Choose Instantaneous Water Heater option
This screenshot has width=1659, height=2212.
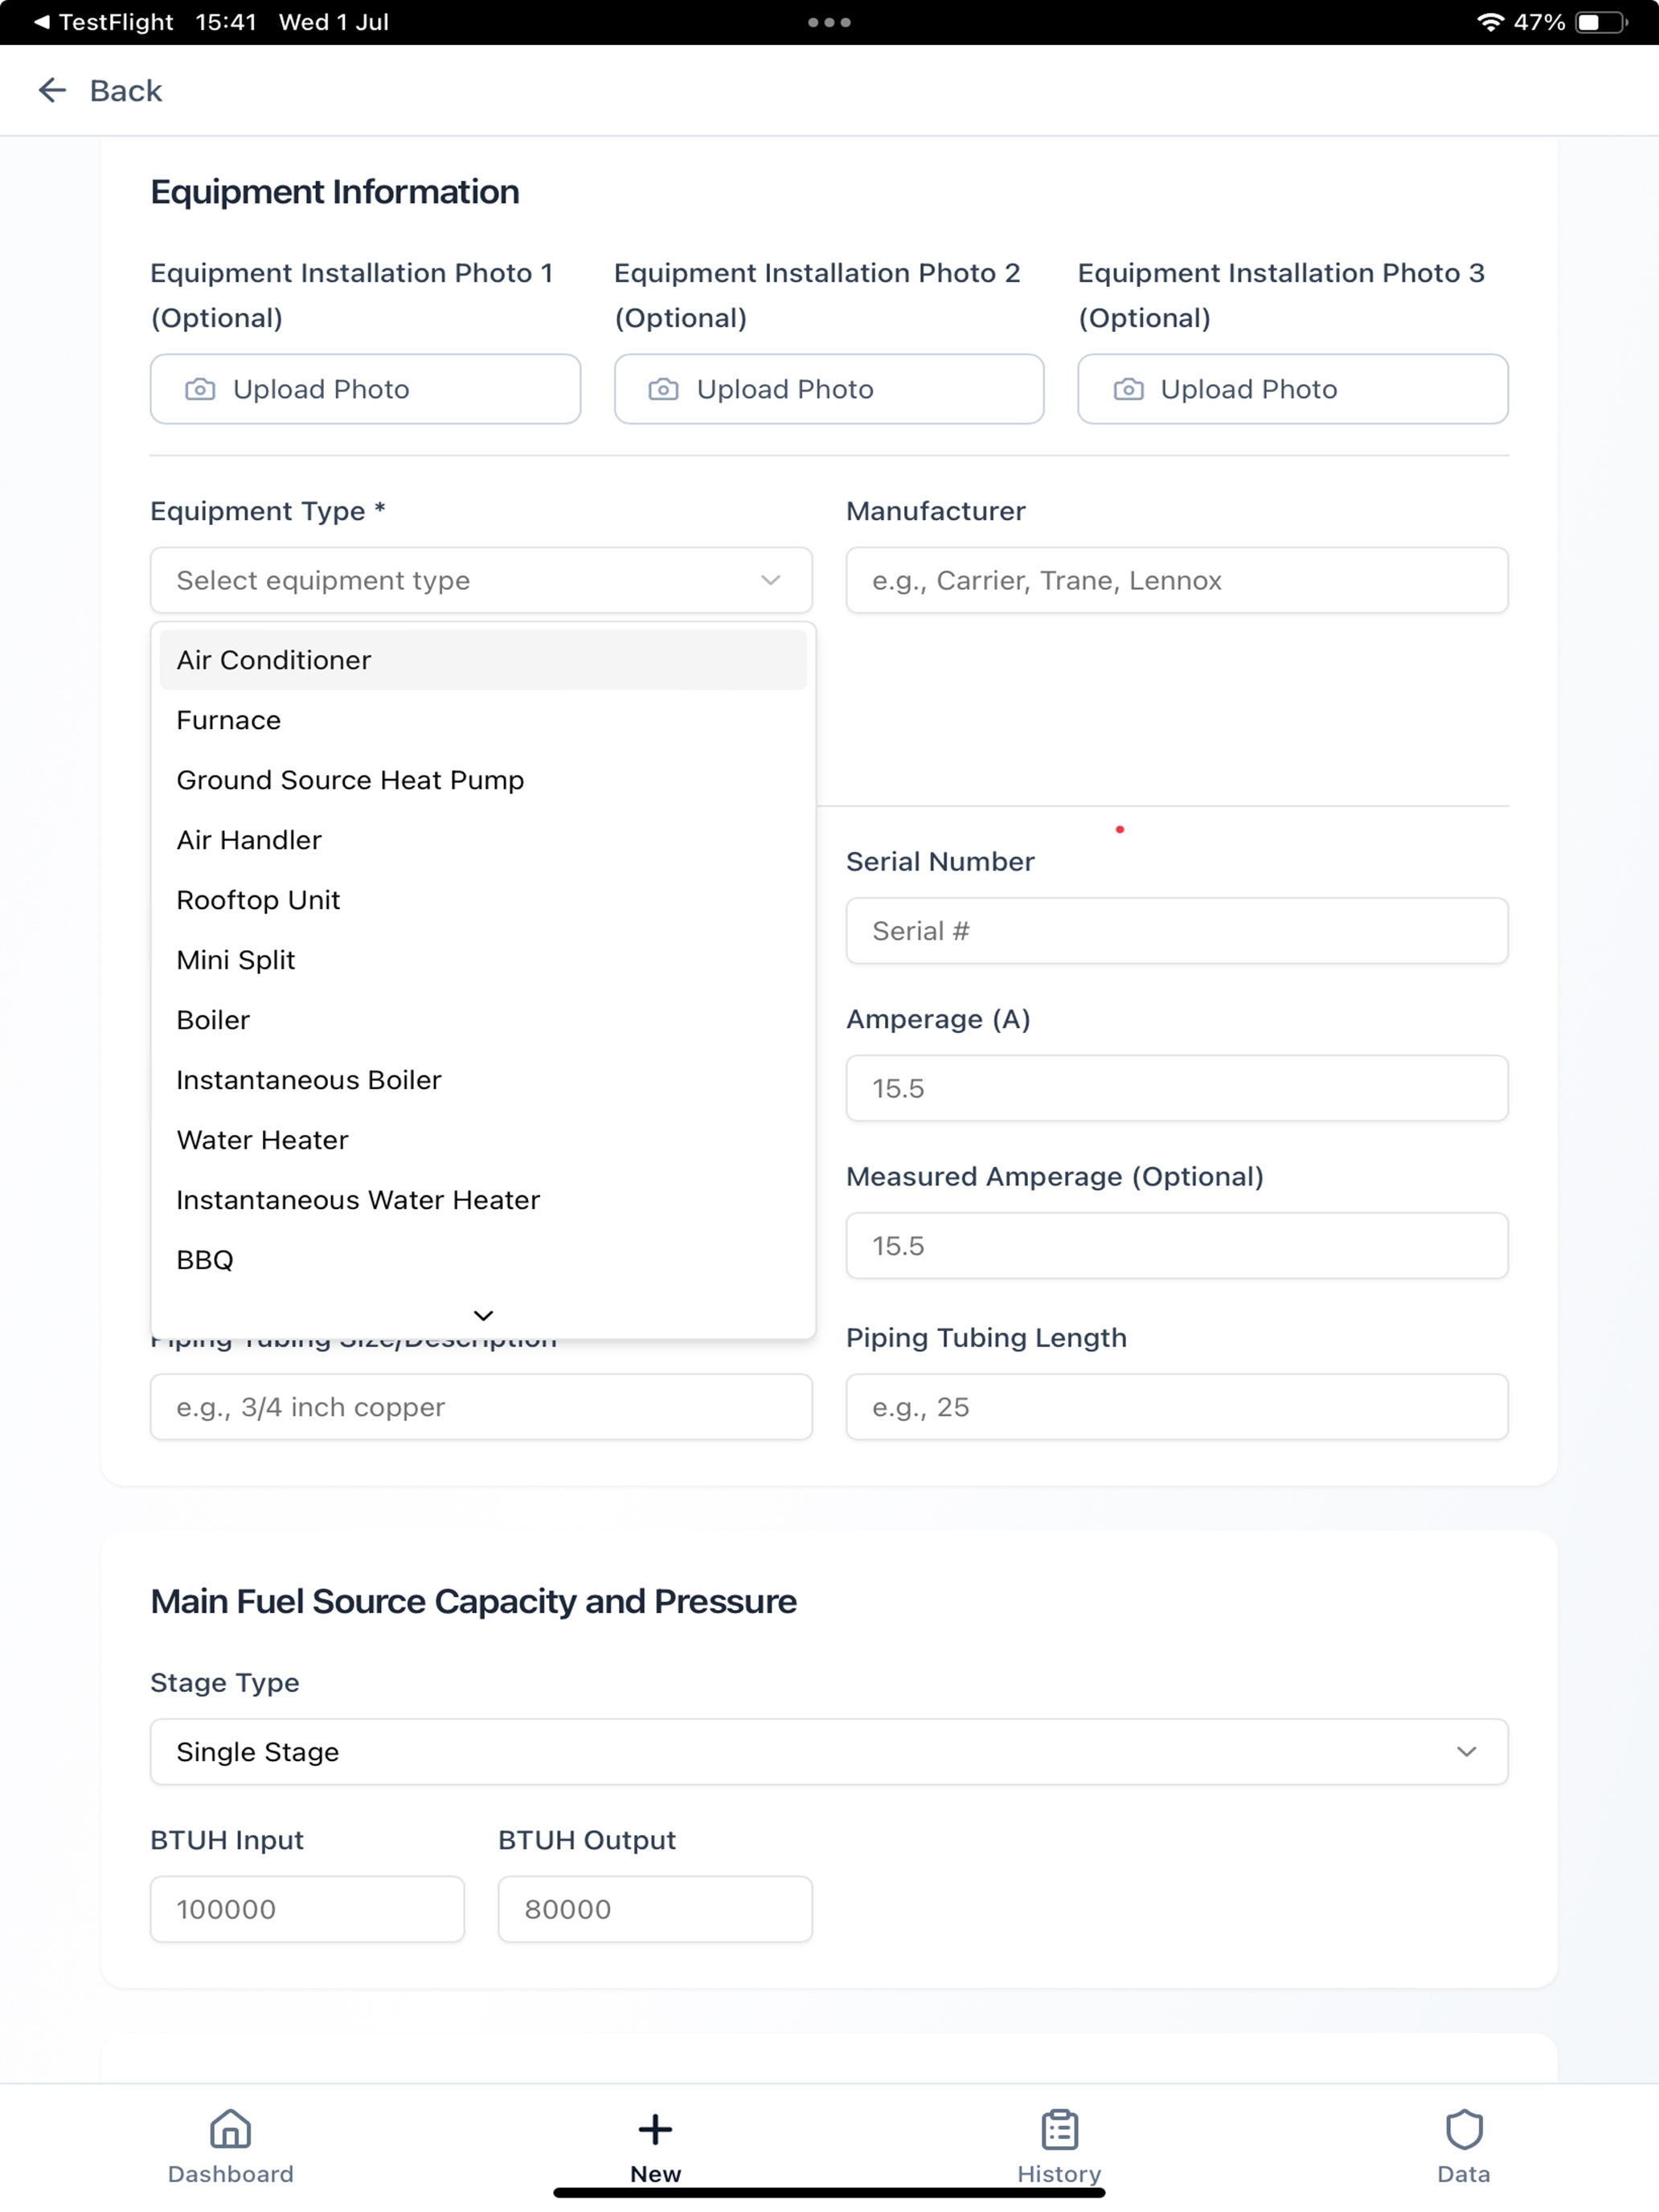point(483,1200)
